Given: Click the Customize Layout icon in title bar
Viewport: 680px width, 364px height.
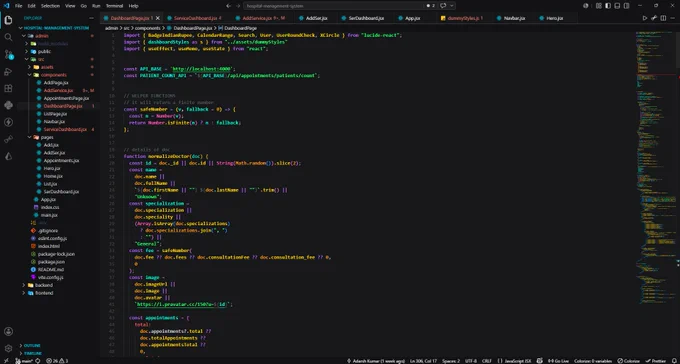Looking at the screenshot, I should [x=598, y=6].
